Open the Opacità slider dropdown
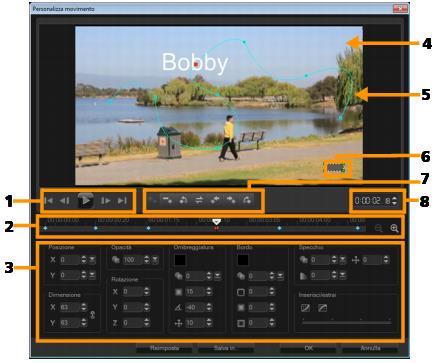 pos(155,260)
